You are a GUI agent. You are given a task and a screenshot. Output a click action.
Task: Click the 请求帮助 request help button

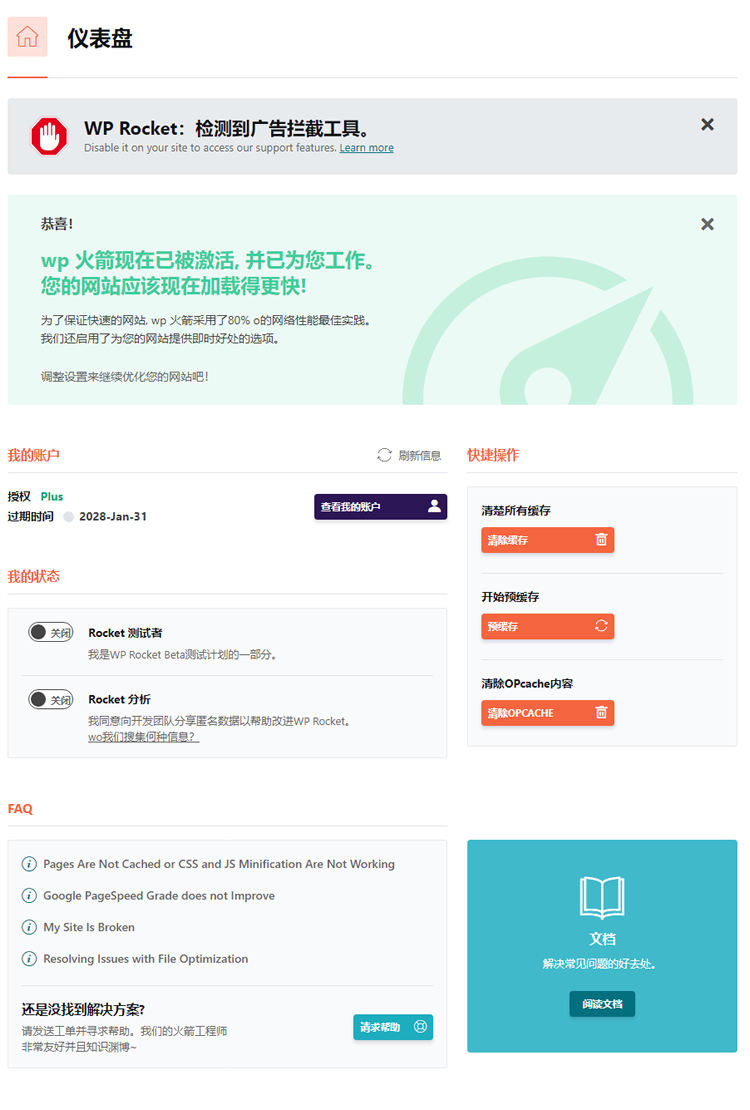tap(393, 1027)
